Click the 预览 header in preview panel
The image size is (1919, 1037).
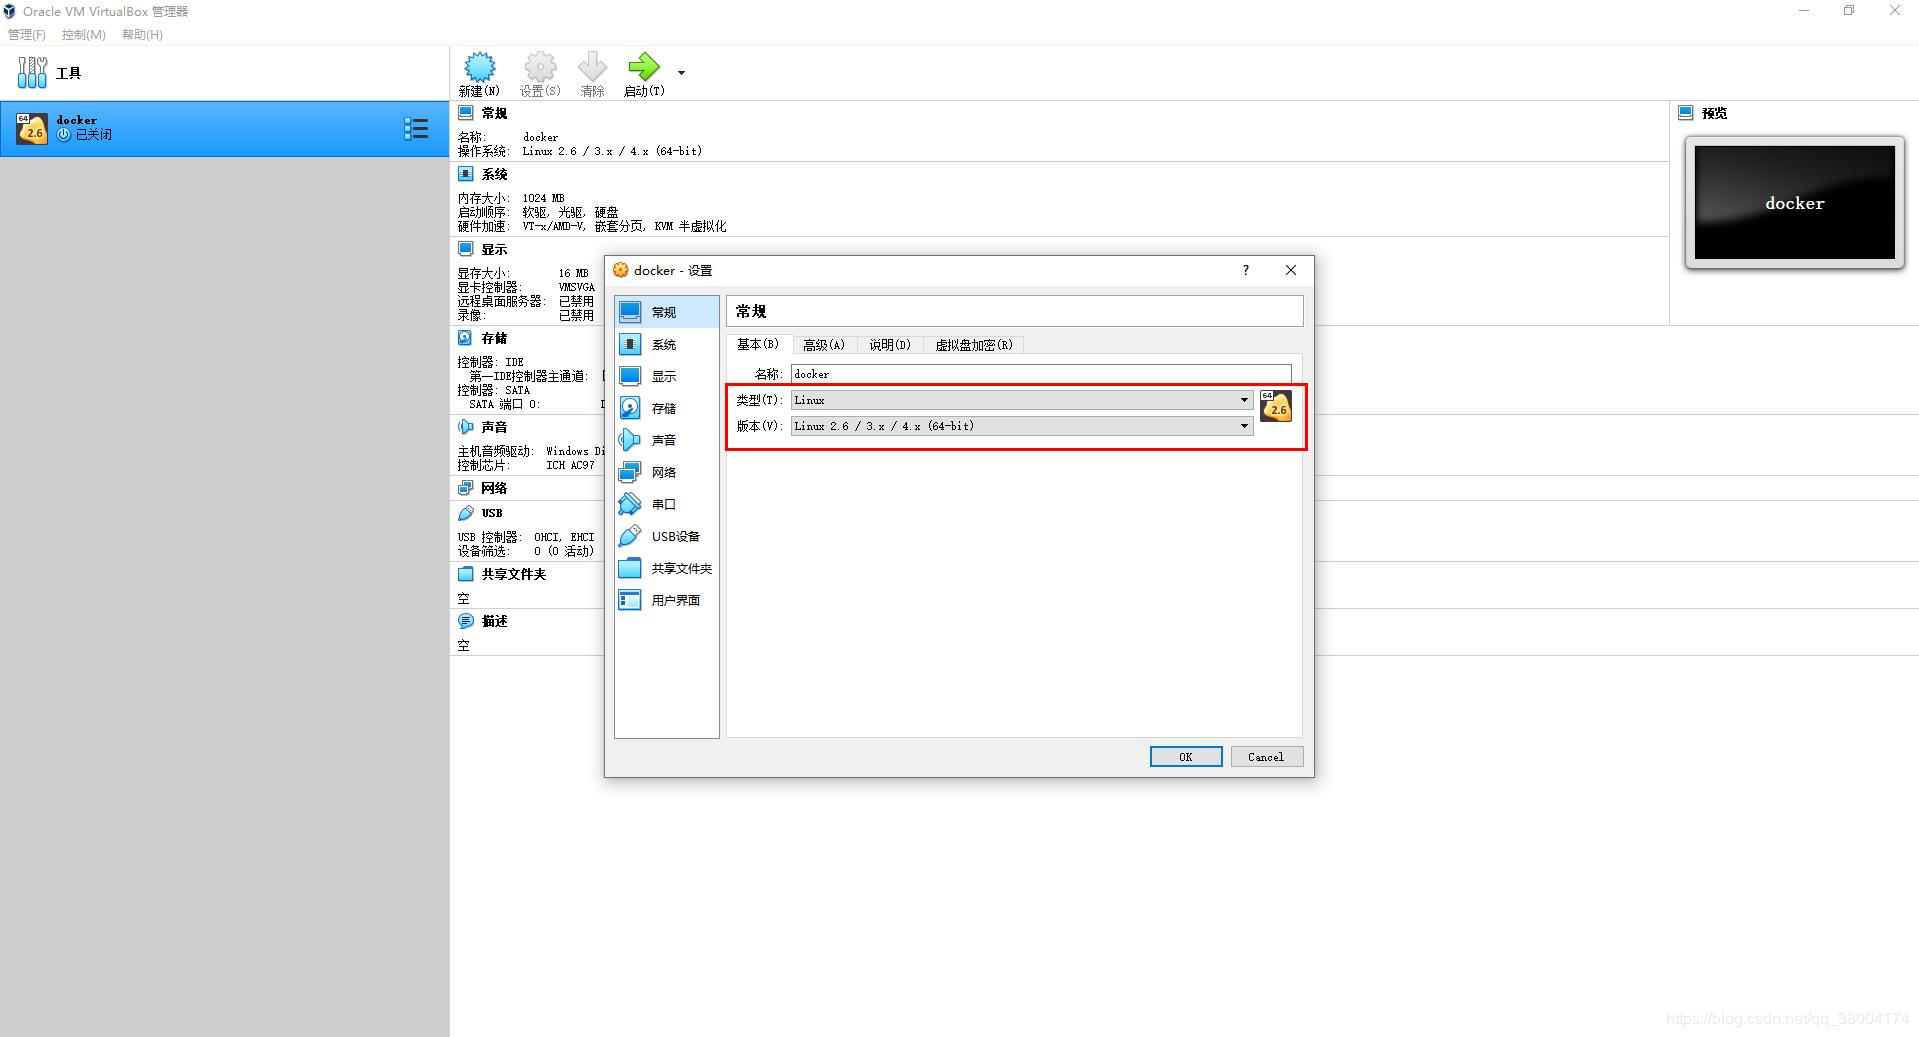tap(1715, 113)
